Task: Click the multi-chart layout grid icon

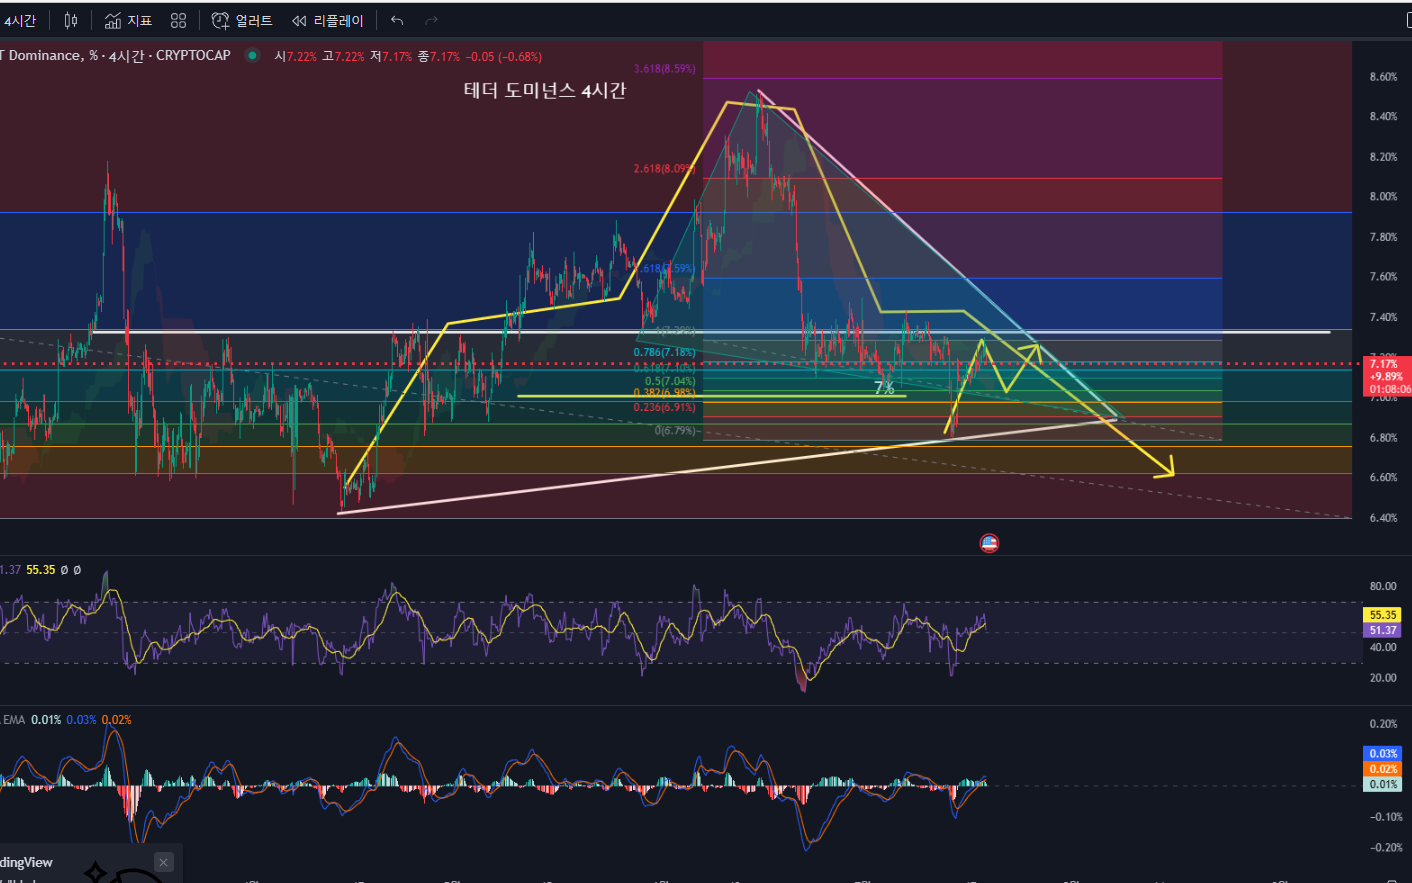Action: (178, 20)
